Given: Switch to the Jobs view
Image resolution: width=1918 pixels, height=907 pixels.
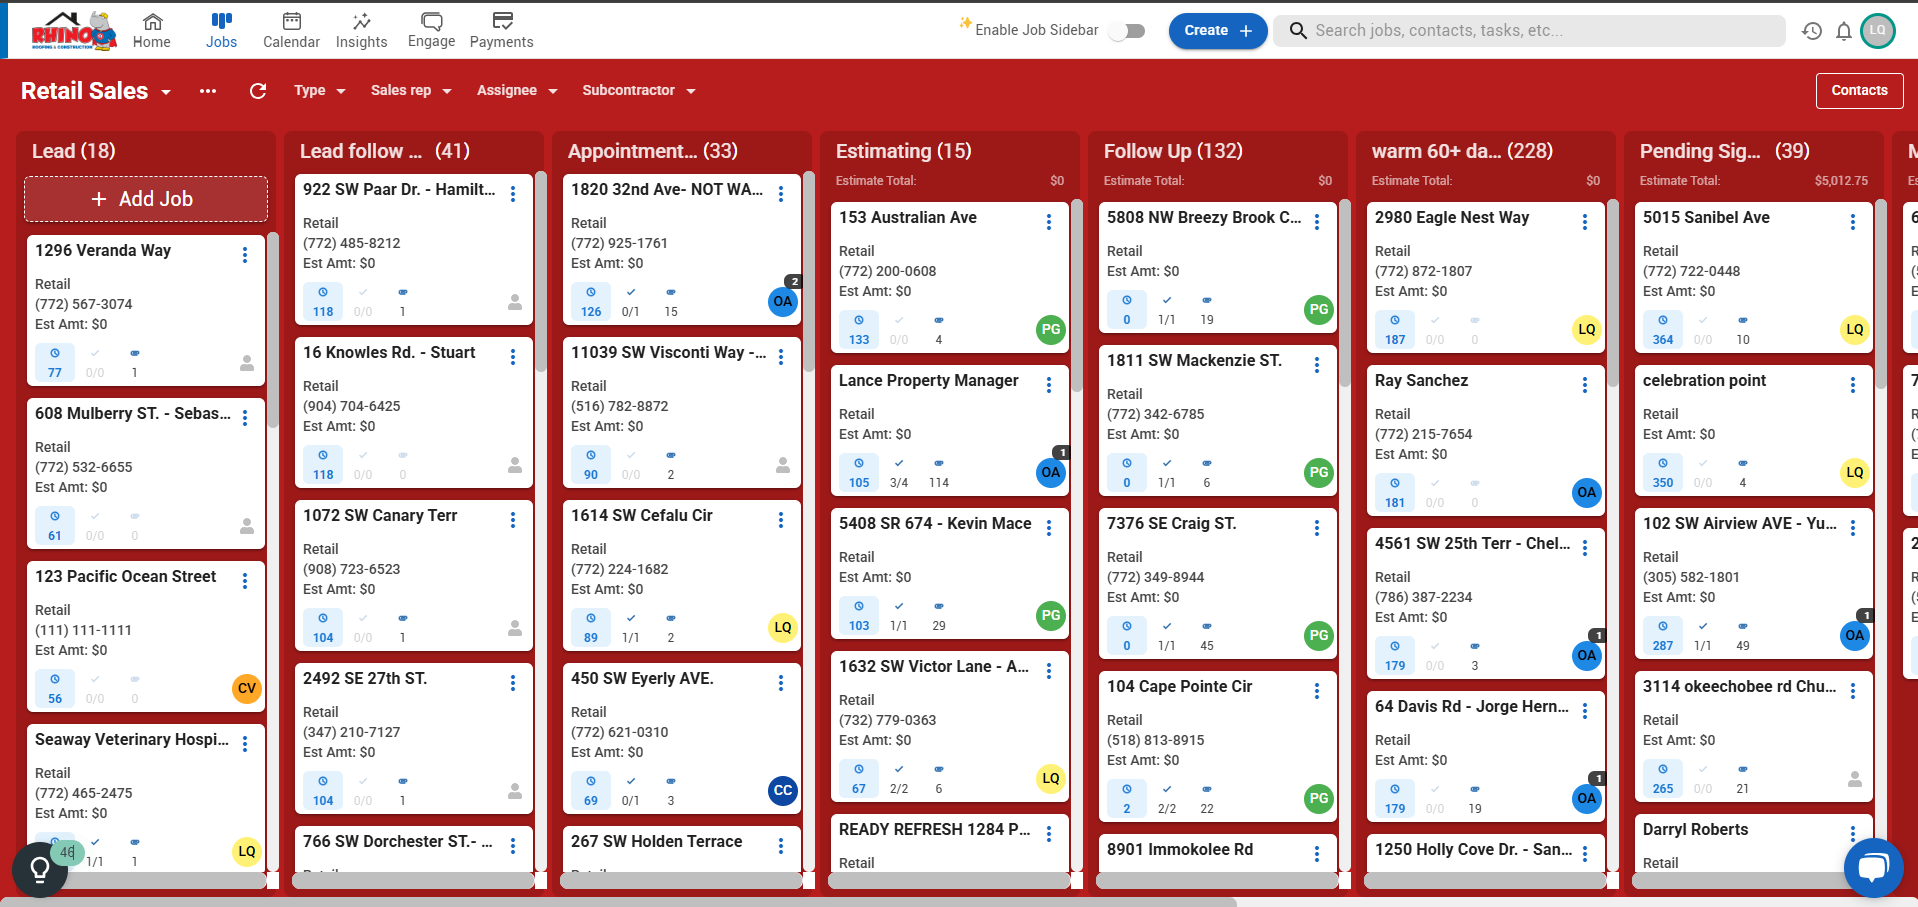Looking at the screenshot, I should coord(221,31).
